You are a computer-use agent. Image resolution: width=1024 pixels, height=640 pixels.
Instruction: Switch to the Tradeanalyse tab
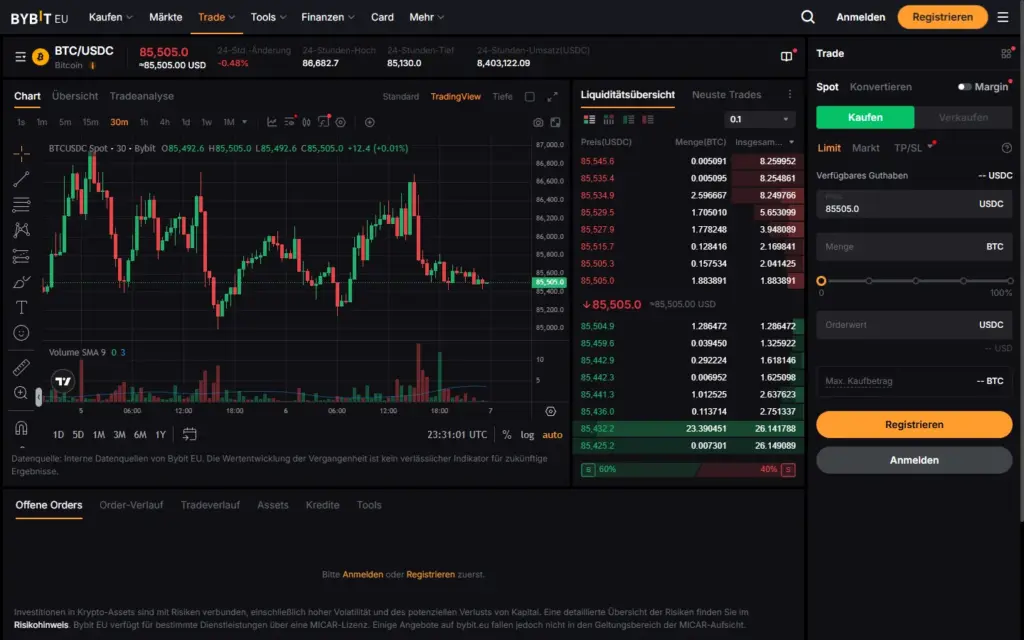[142, 96]
